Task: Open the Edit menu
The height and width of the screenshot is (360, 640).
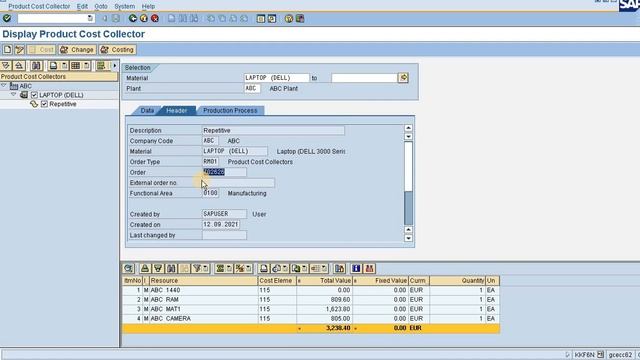Action: (x=82, y=7)
